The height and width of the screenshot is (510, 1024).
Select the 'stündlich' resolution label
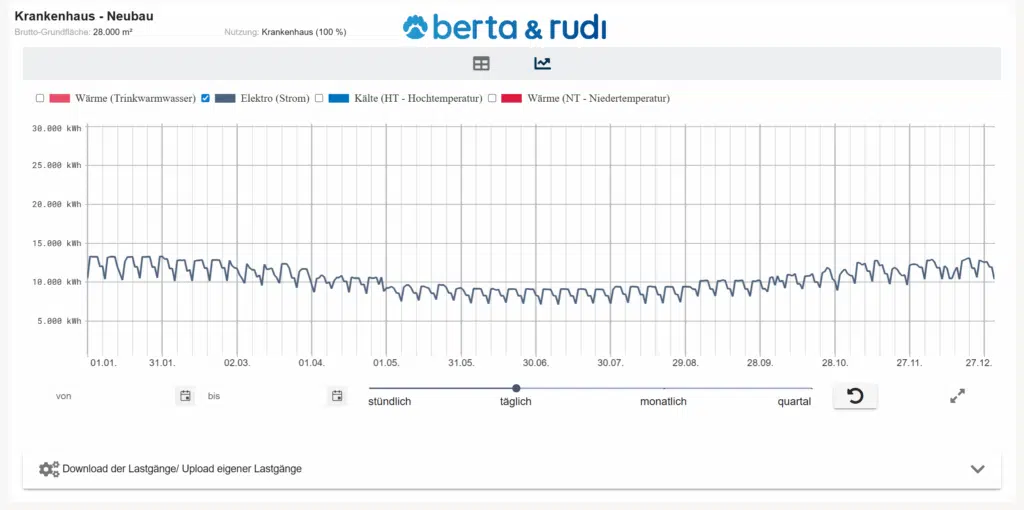389,401
